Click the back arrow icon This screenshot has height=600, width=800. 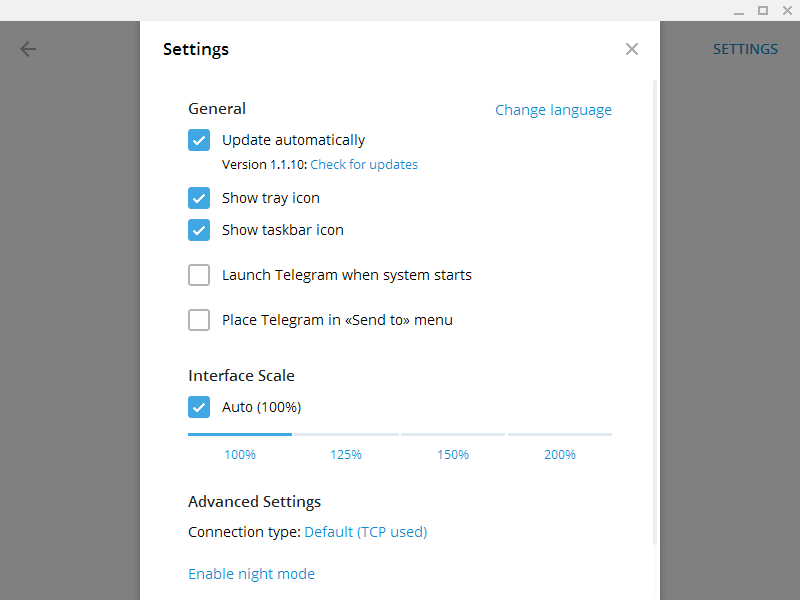tap(28, 49)
